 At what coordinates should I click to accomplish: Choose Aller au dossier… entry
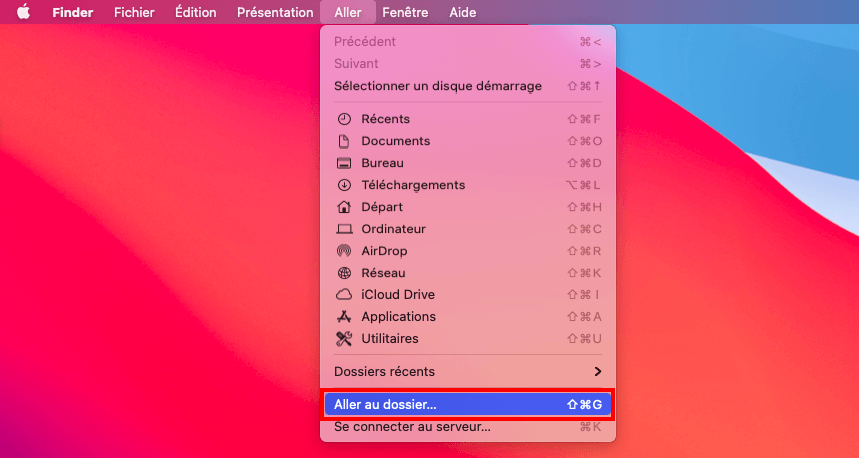(467, 405)
